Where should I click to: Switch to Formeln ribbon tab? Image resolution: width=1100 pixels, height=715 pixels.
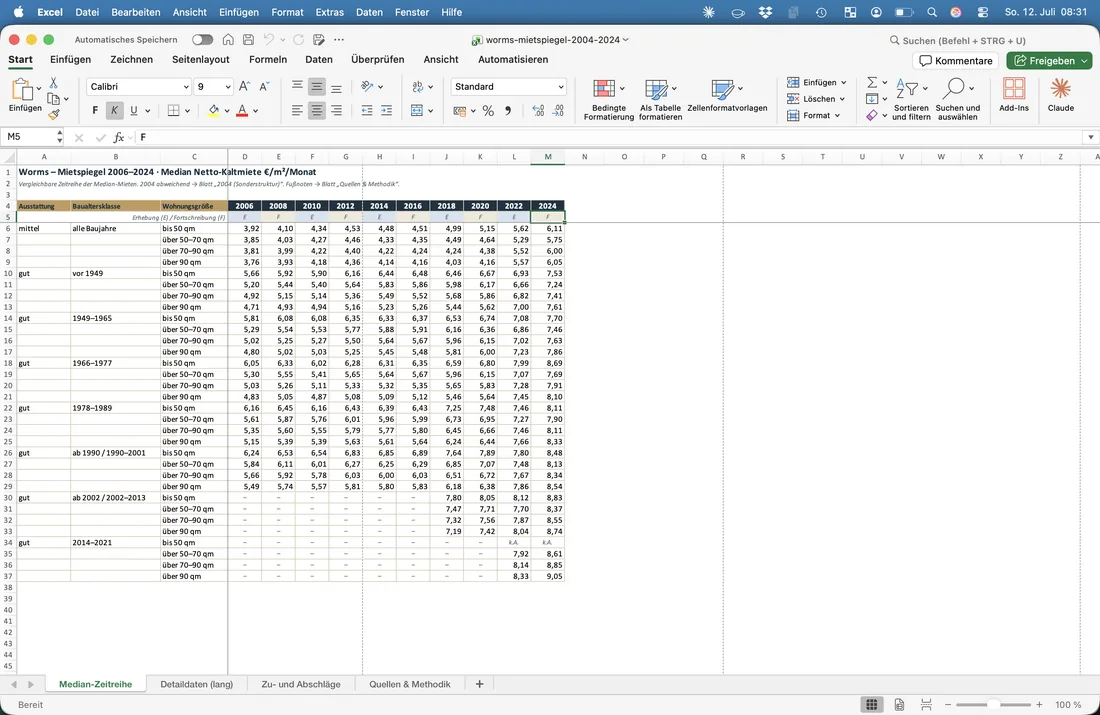268,60
